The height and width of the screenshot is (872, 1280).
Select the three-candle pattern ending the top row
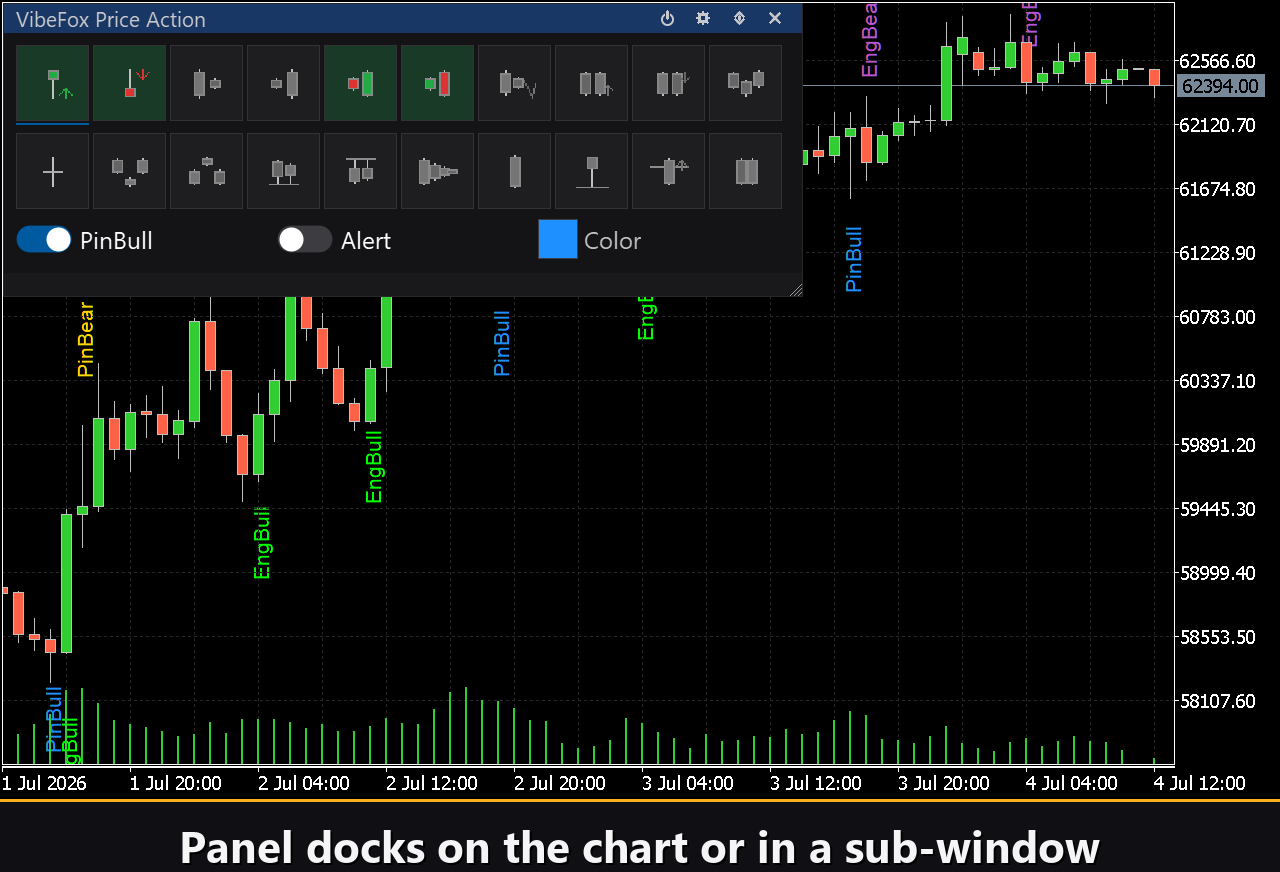tap(746, 83)
